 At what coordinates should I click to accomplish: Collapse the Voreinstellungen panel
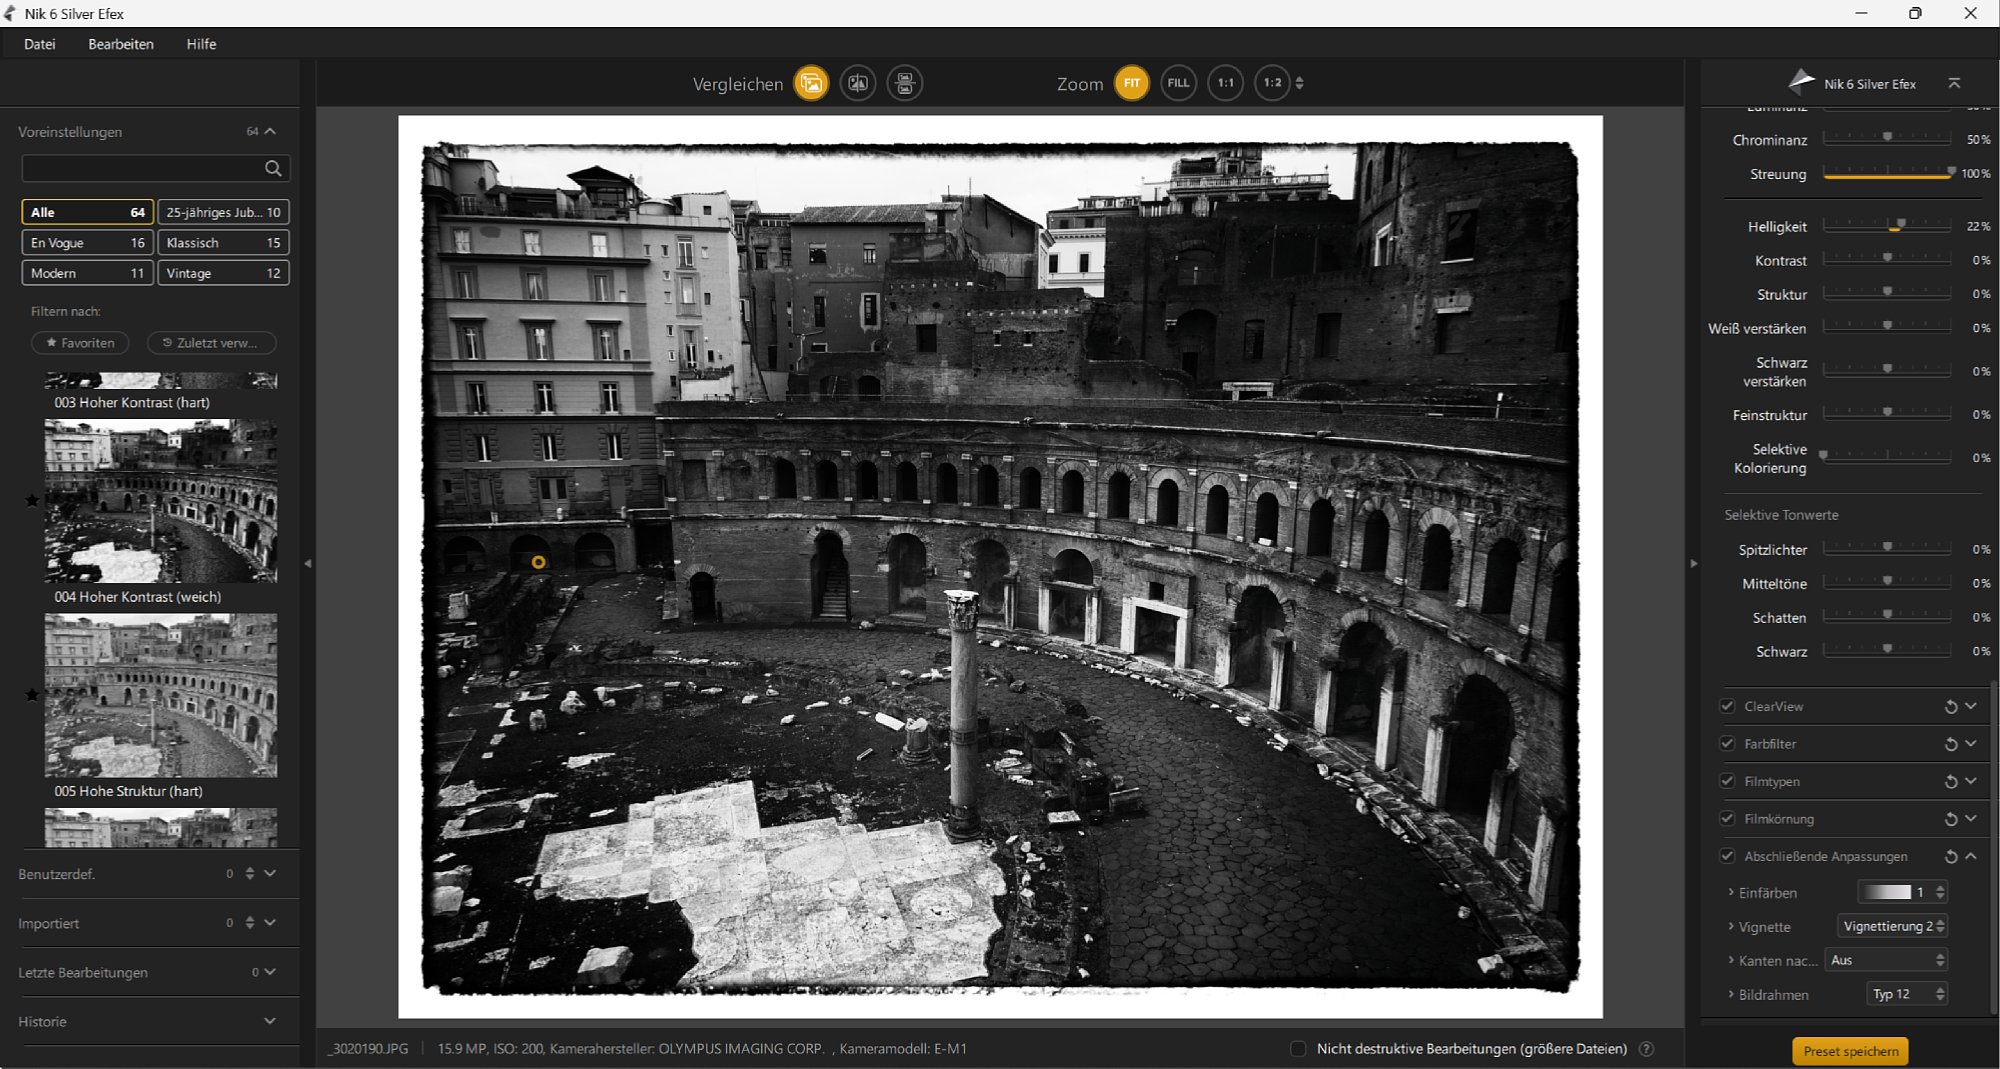pyautogui.click(x=270, y=131)
